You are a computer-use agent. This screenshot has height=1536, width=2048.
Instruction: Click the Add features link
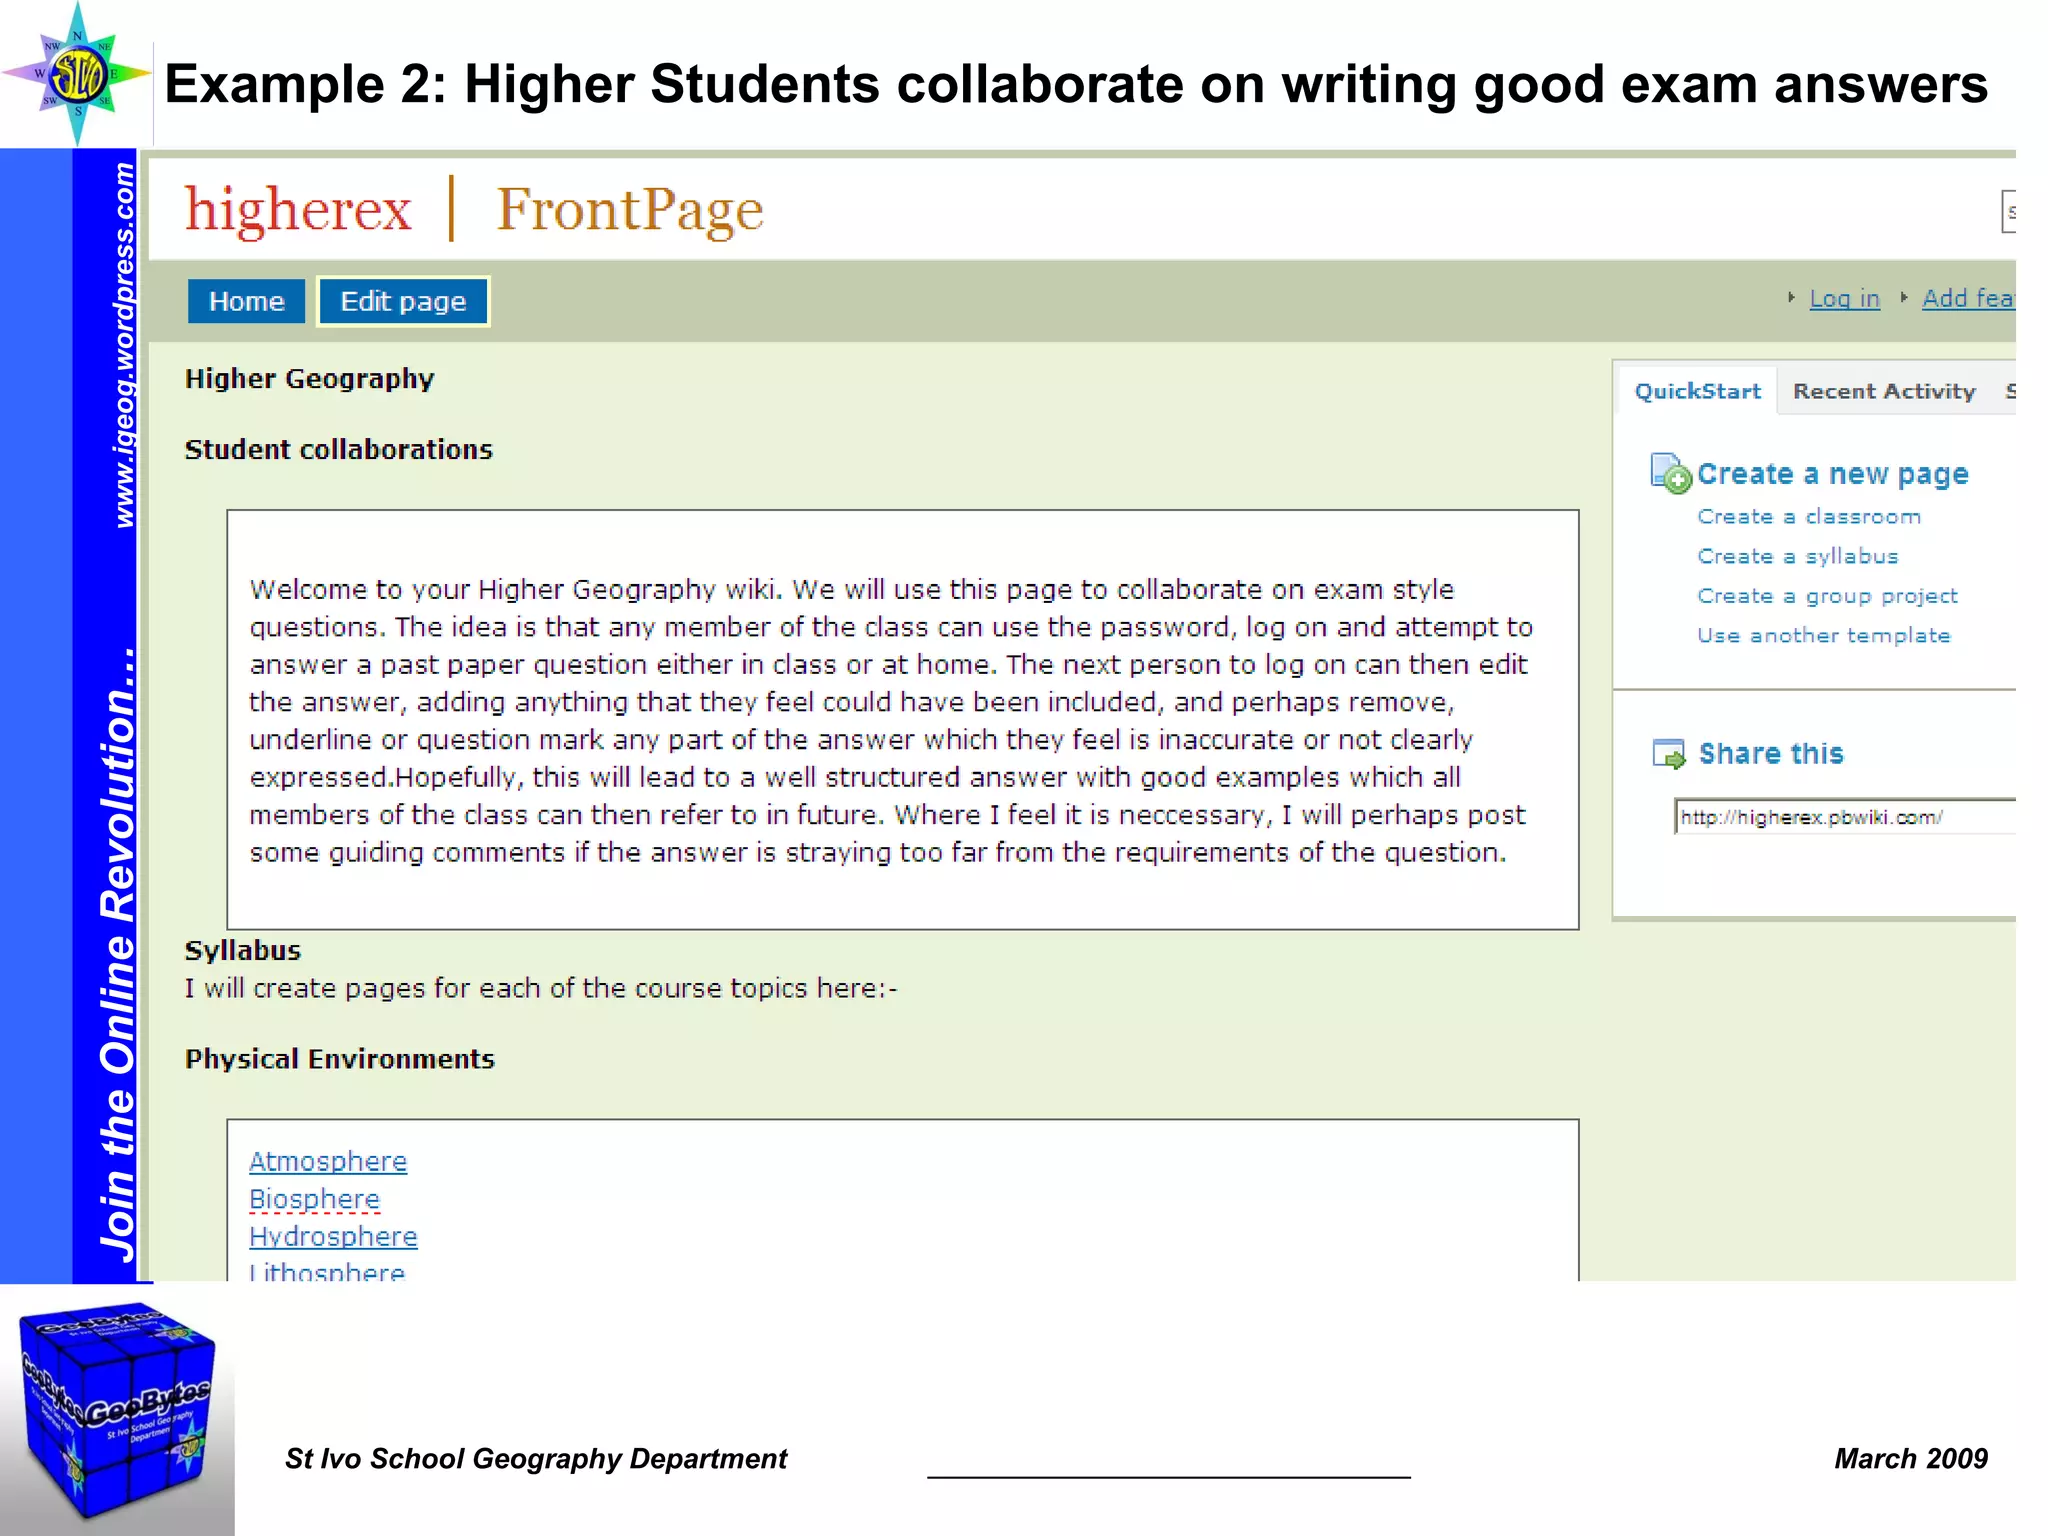pos(1967,298)
